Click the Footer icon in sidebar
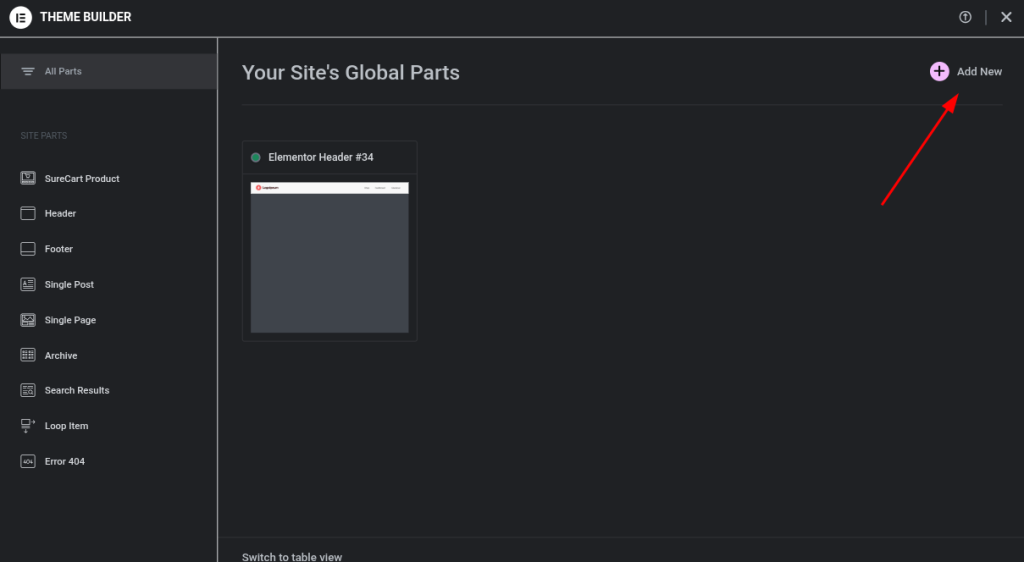The image size is (1024, 562). (x=28, y=249)
